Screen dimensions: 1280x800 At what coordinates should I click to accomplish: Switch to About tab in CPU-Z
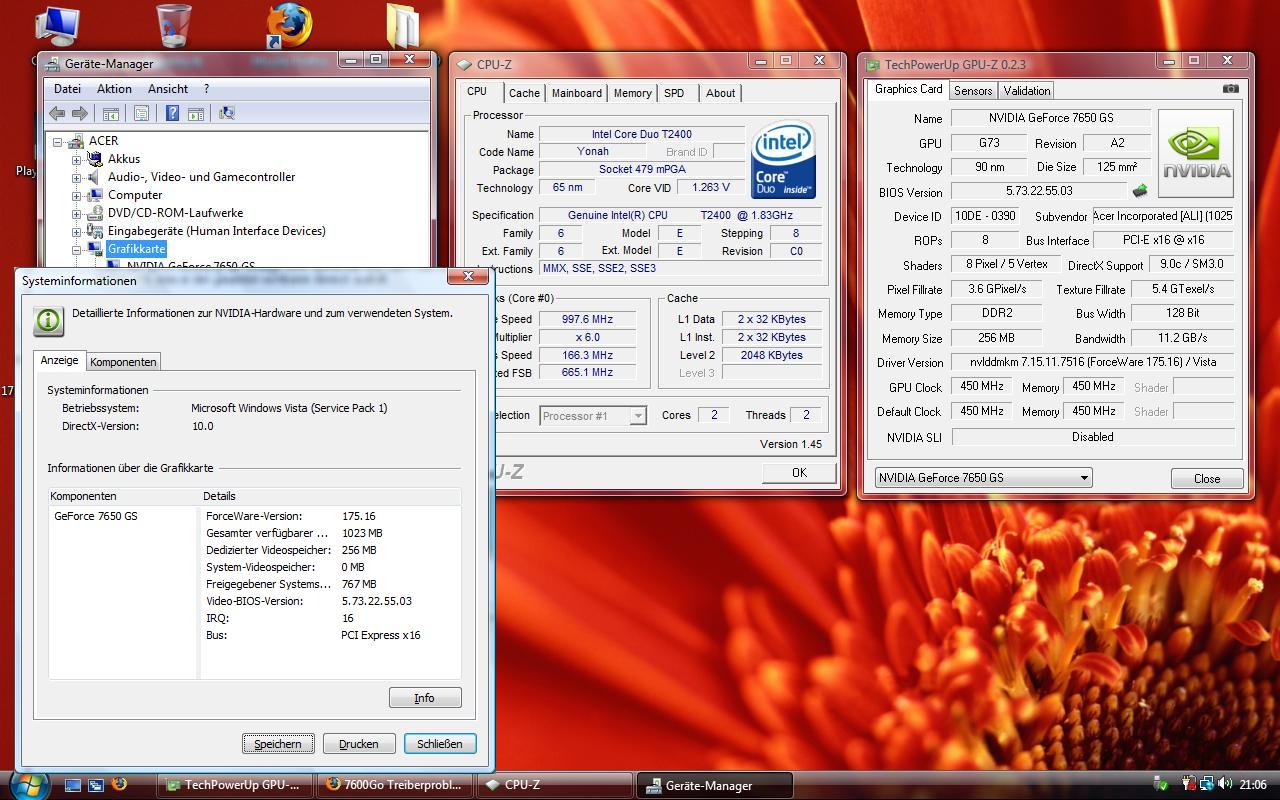click(720, 93)
